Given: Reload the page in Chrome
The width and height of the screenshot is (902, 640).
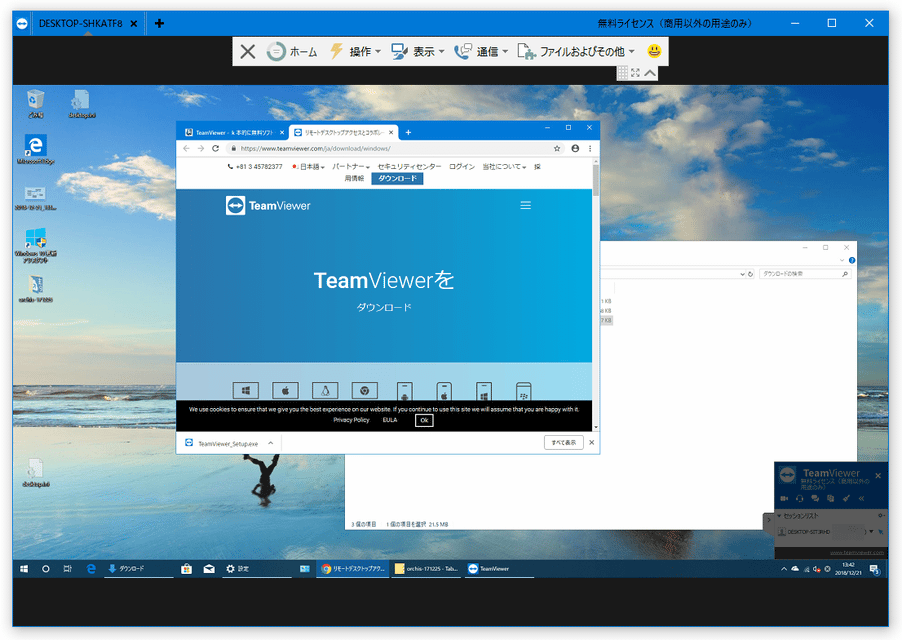Looking at the screenshot, I should 216,148.
